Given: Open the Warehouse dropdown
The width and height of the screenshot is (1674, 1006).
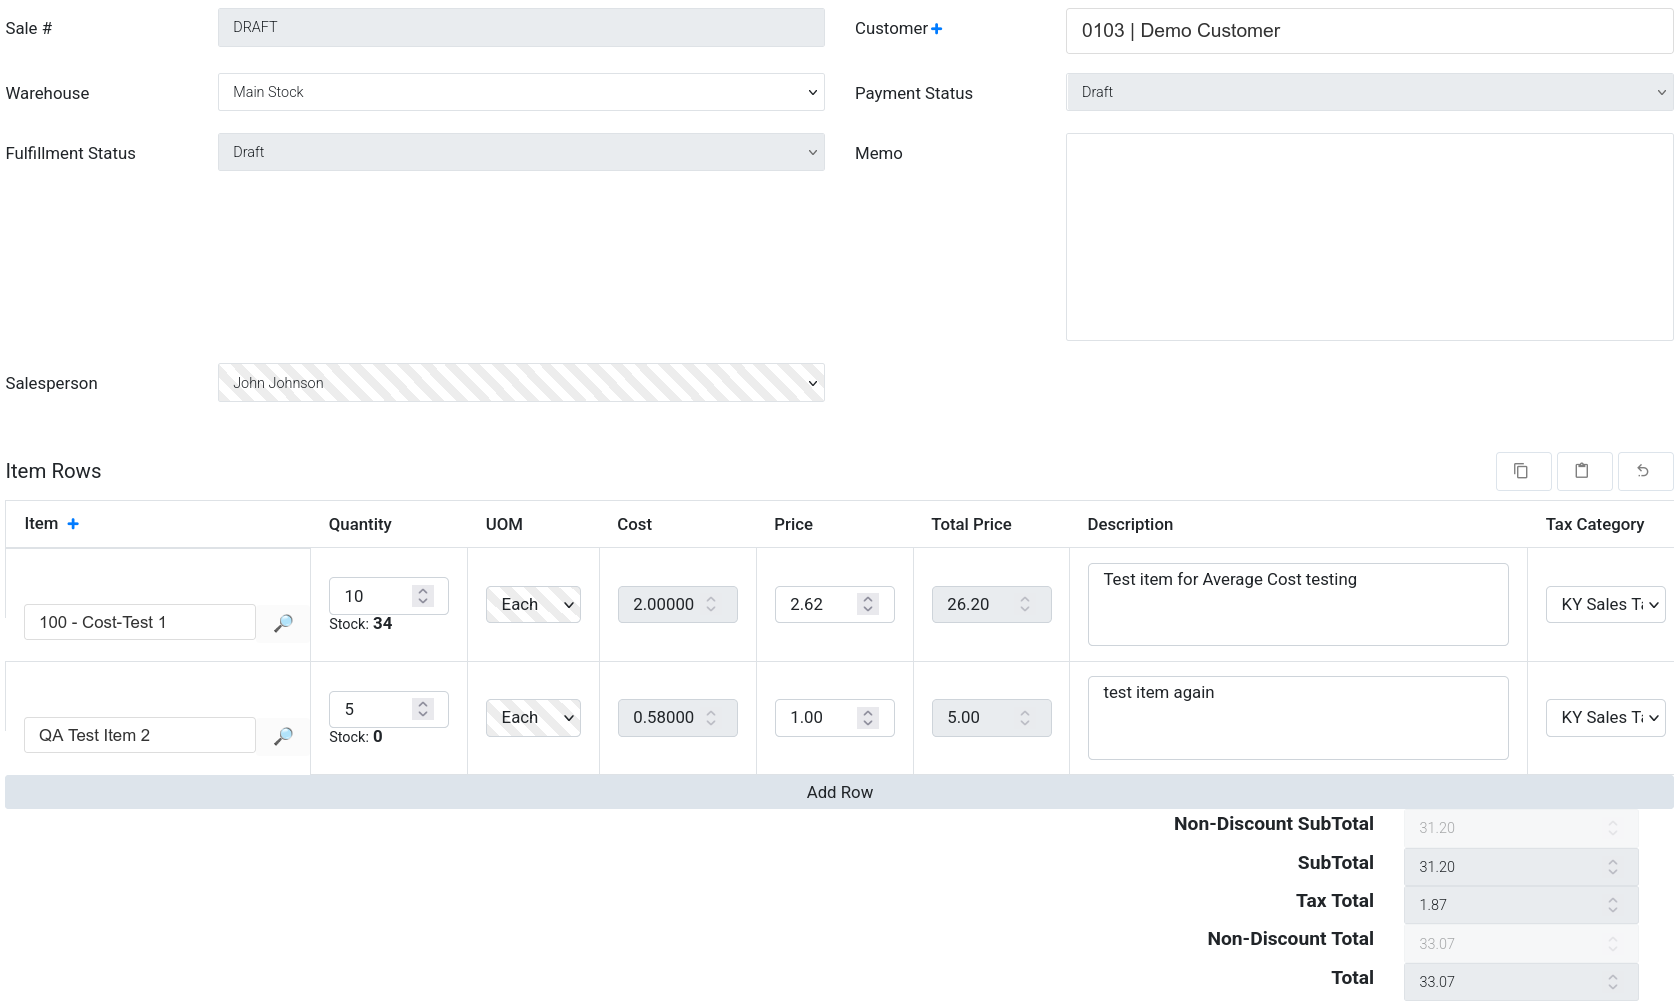Looking at the screenshot, I should coord(520,92).
